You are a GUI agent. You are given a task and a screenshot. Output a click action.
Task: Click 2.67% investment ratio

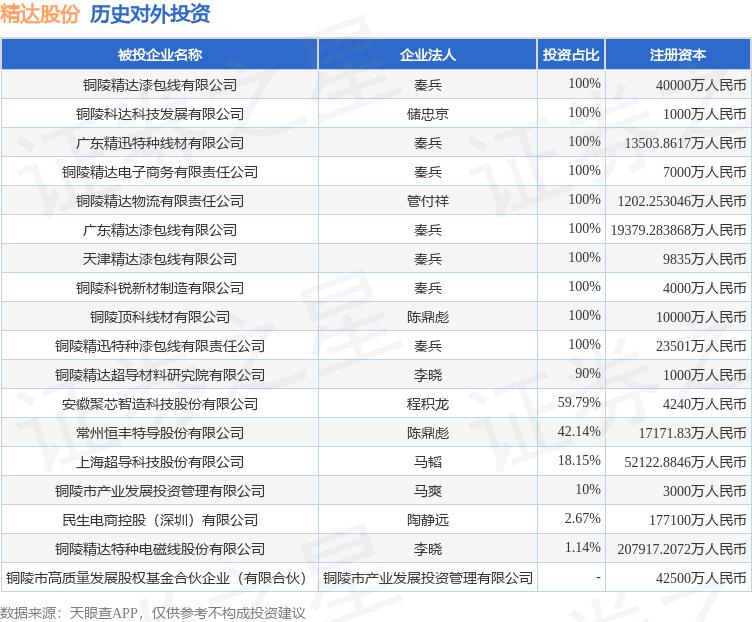[x=582, y=518]
